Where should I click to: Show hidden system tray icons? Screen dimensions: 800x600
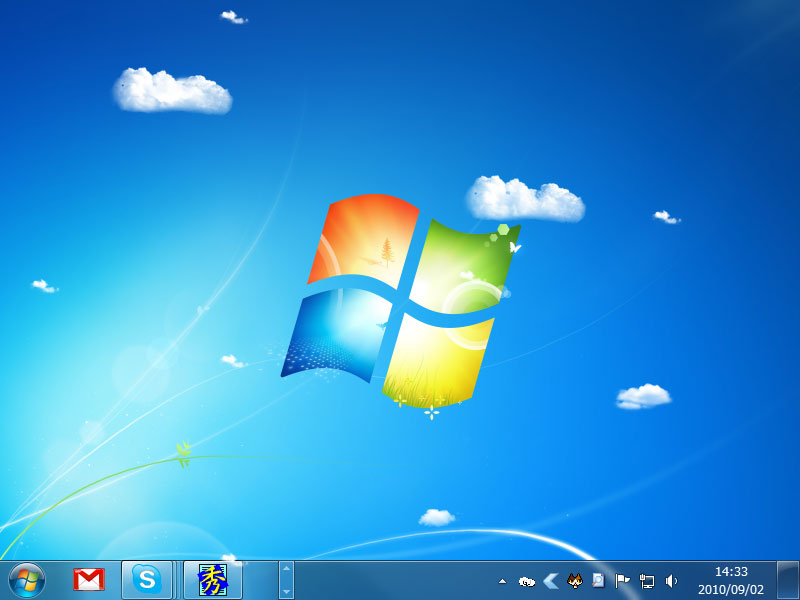tap(502, 581)
